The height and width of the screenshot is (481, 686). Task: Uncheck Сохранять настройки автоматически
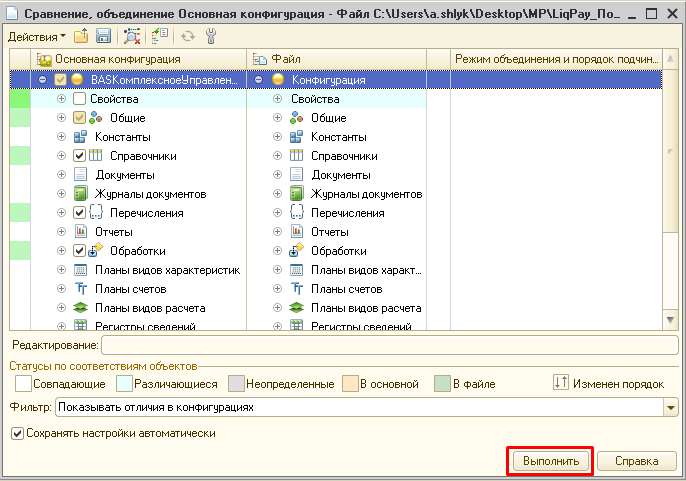17,433
